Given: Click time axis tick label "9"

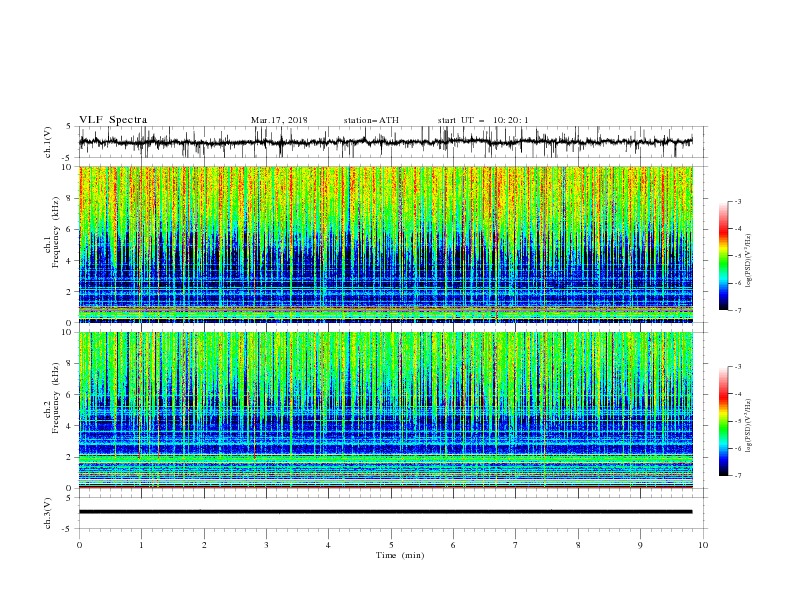Looking at the screenshot, I should [x=640, y=545].
